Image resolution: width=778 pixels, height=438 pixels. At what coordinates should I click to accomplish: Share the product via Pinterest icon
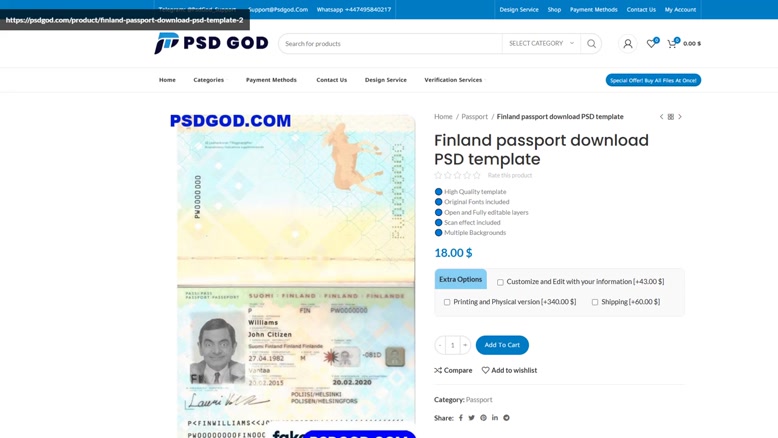click(x=483, y=418)
